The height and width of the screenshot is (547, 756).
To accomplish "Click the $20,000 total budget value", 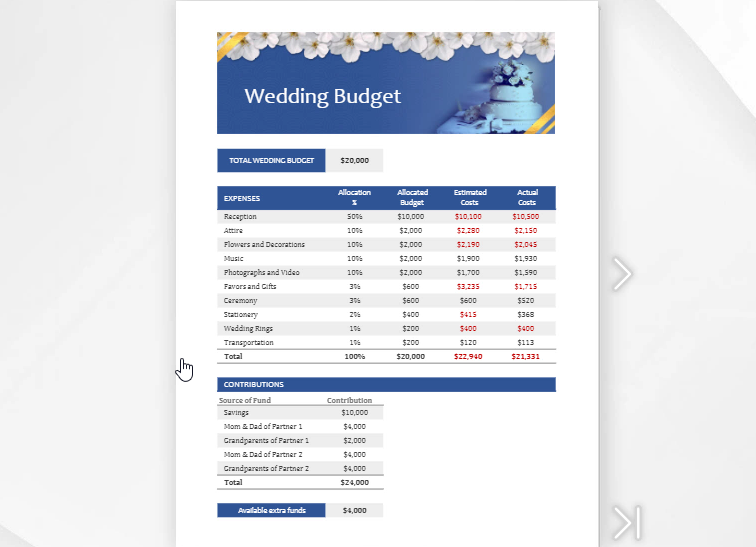I will (x=354, y=160).
